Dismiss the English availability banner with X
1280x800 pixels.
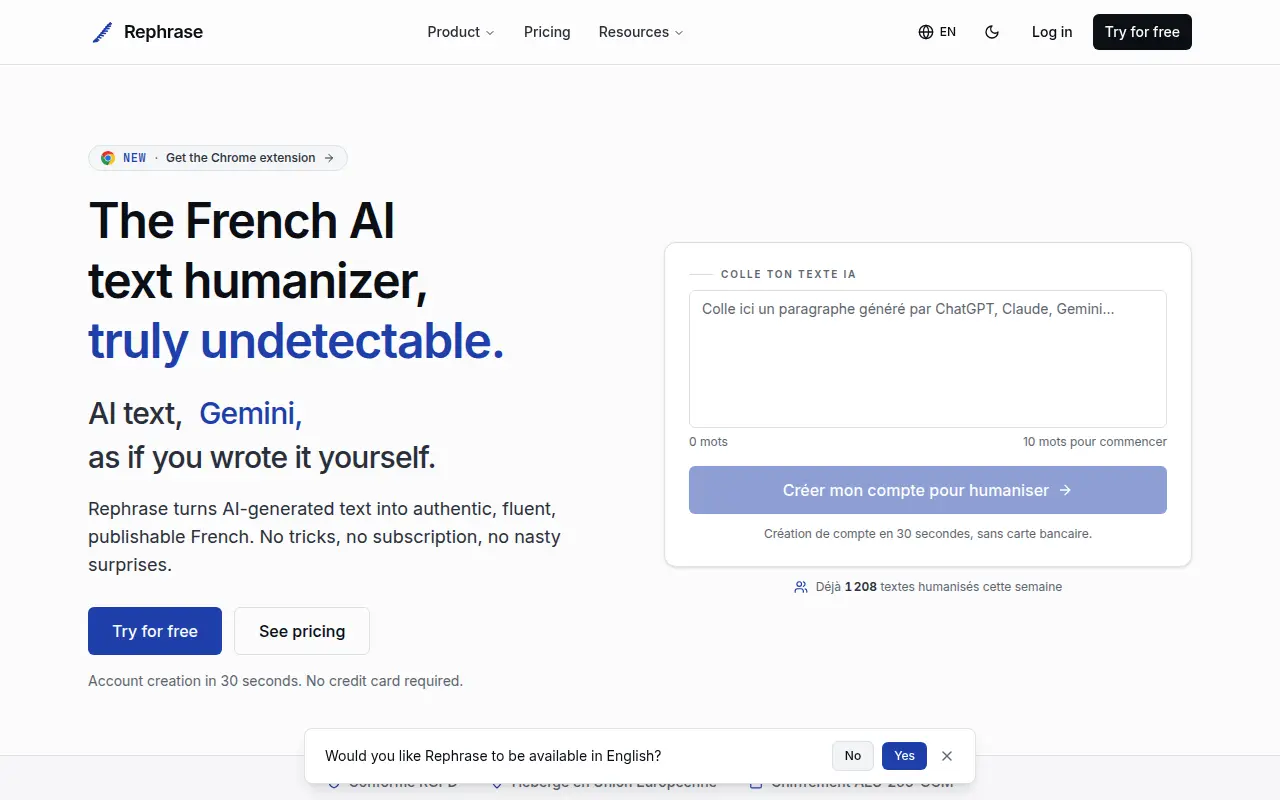click(x=947, y=756)
